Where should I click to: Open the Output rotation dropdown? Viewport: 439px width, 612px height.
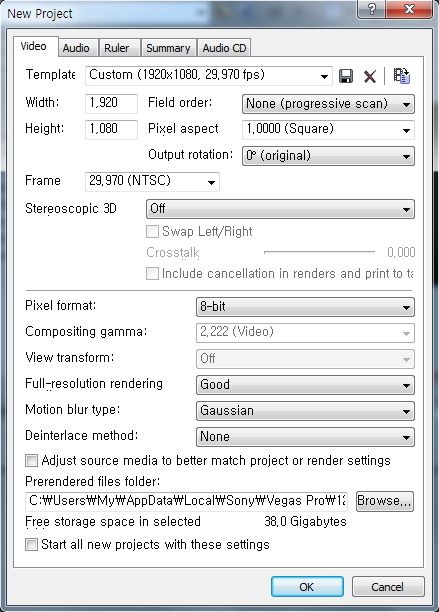click(x=328, y=156)
